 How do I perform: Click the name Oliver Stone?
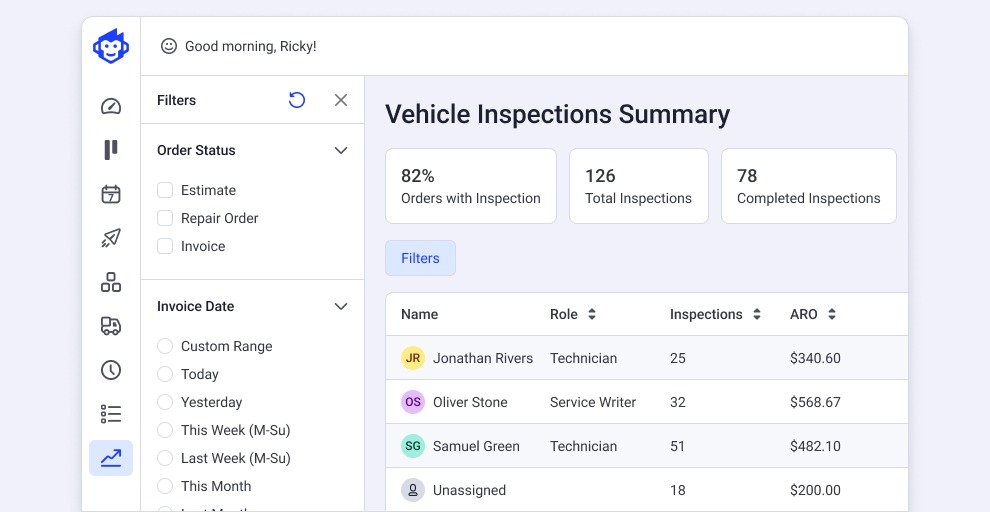(x=470, y=402)
